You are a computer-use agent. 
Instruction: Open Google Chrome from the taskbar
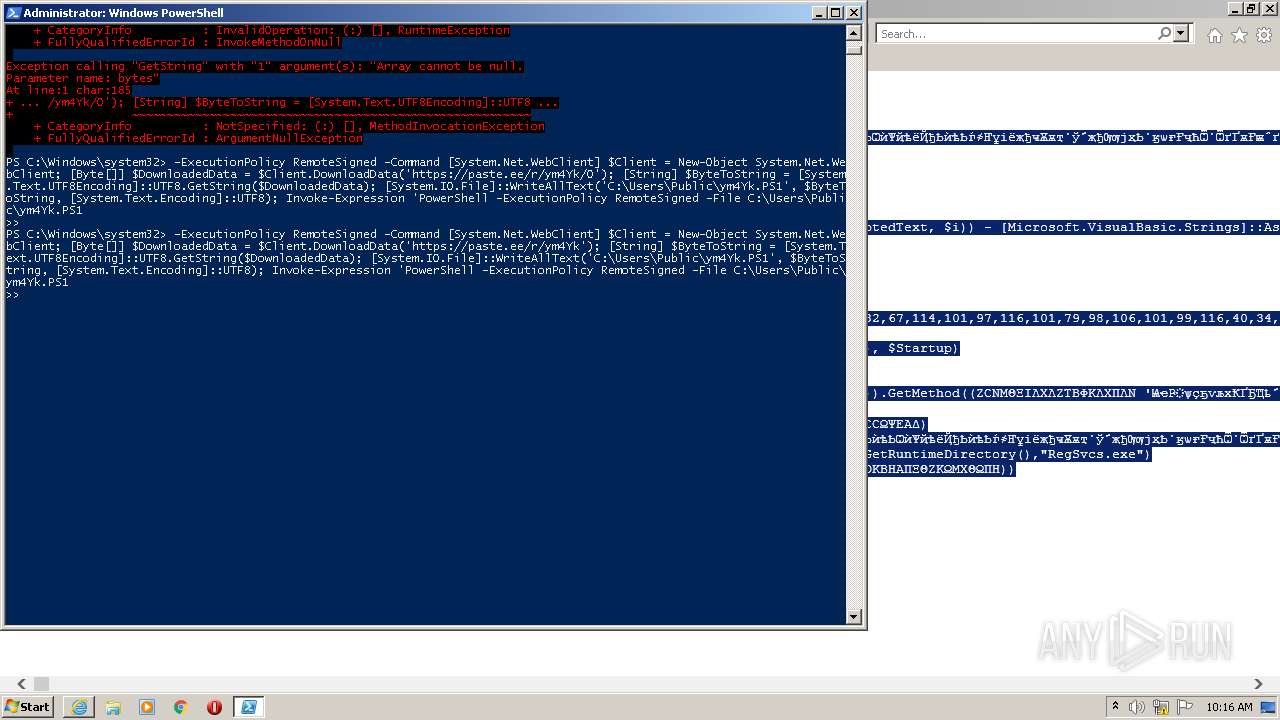[181, 707]
